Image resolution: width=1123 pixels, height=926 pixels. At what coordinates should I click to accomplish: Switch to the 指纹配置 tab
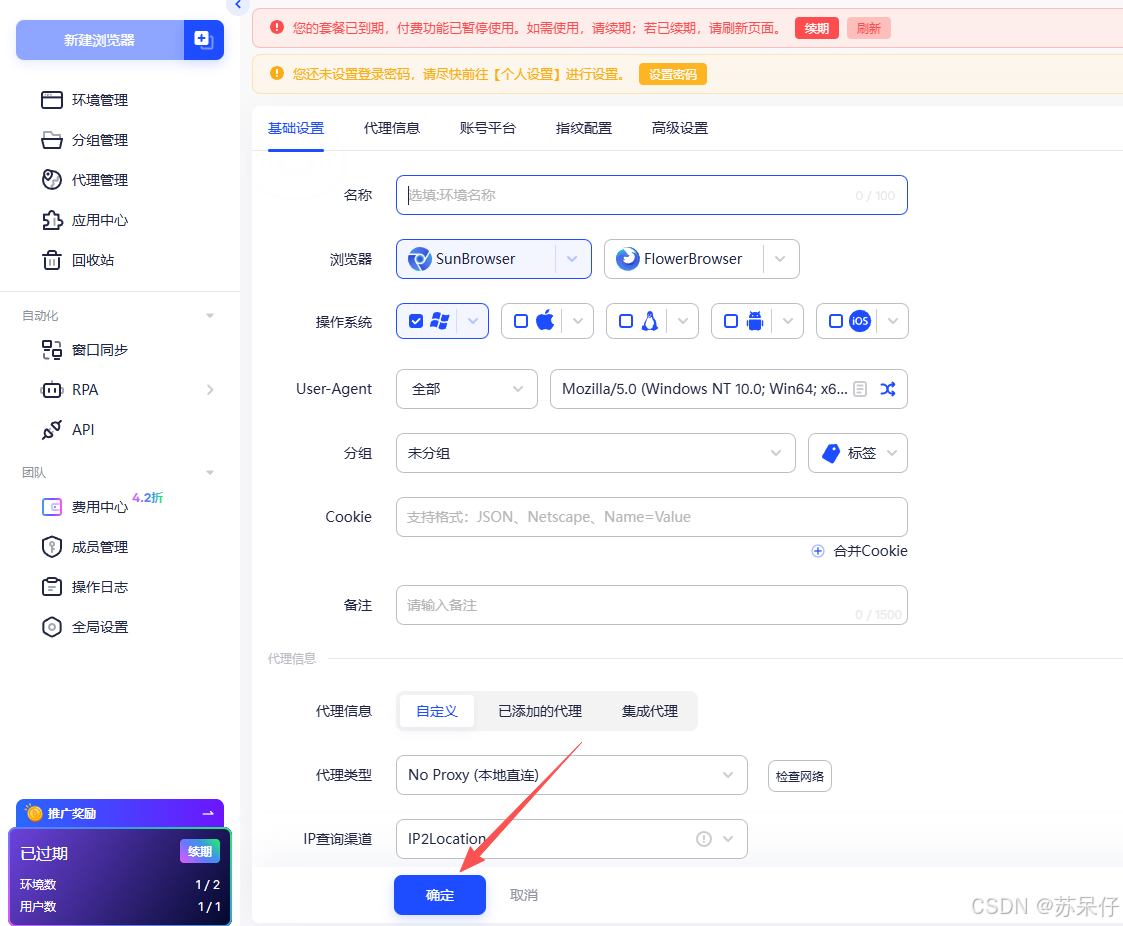(x=584, y=128)
